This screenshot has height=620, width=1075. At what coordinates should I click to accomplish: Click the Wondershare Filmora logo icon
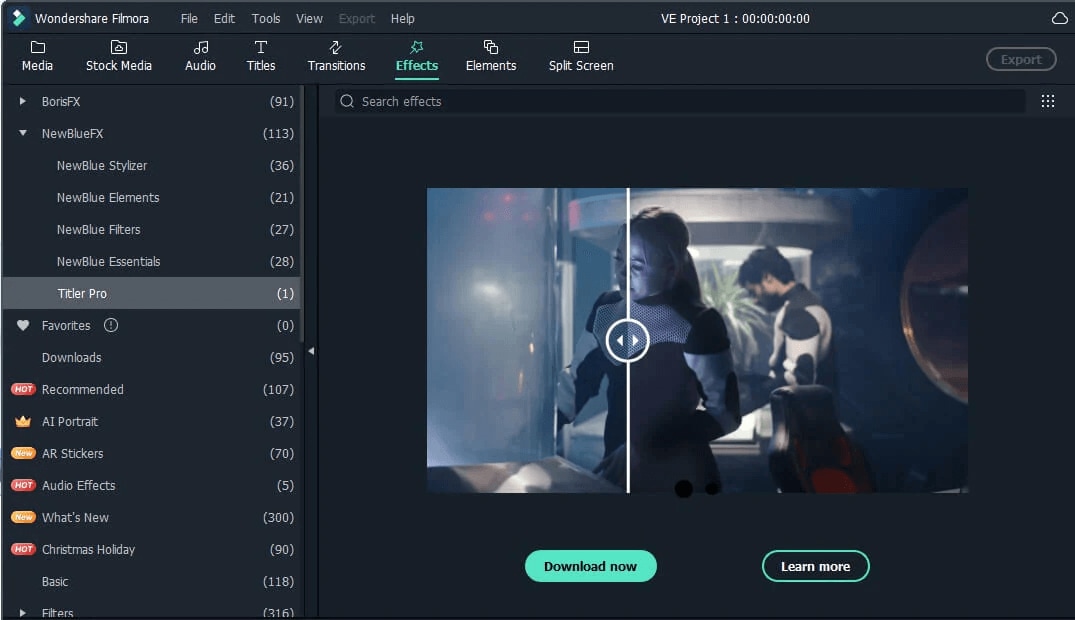(x=19, y=18)
